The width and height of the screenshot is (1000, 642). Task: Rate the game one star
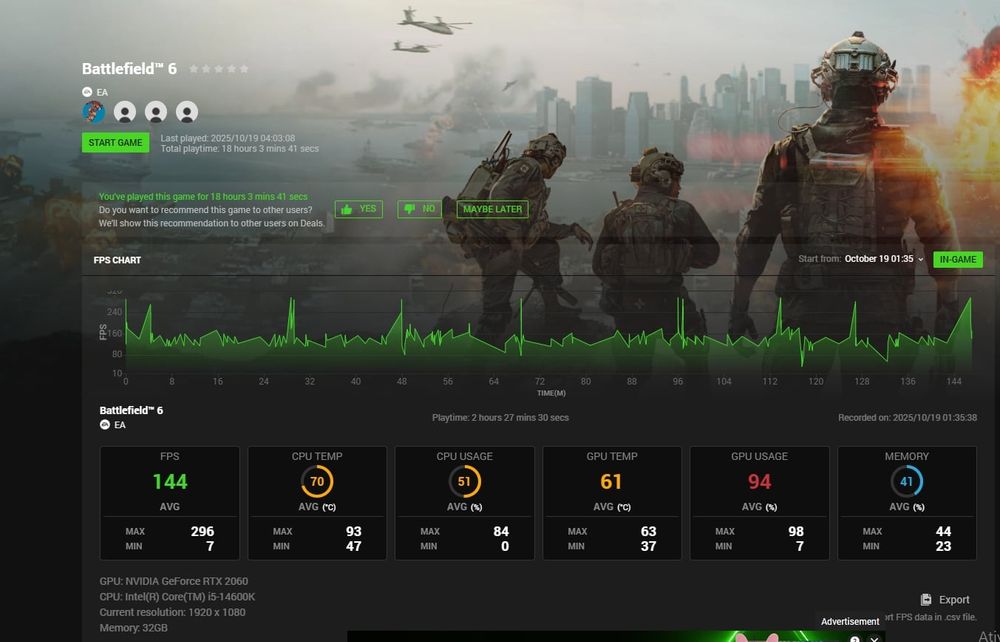tap(194, 69)
